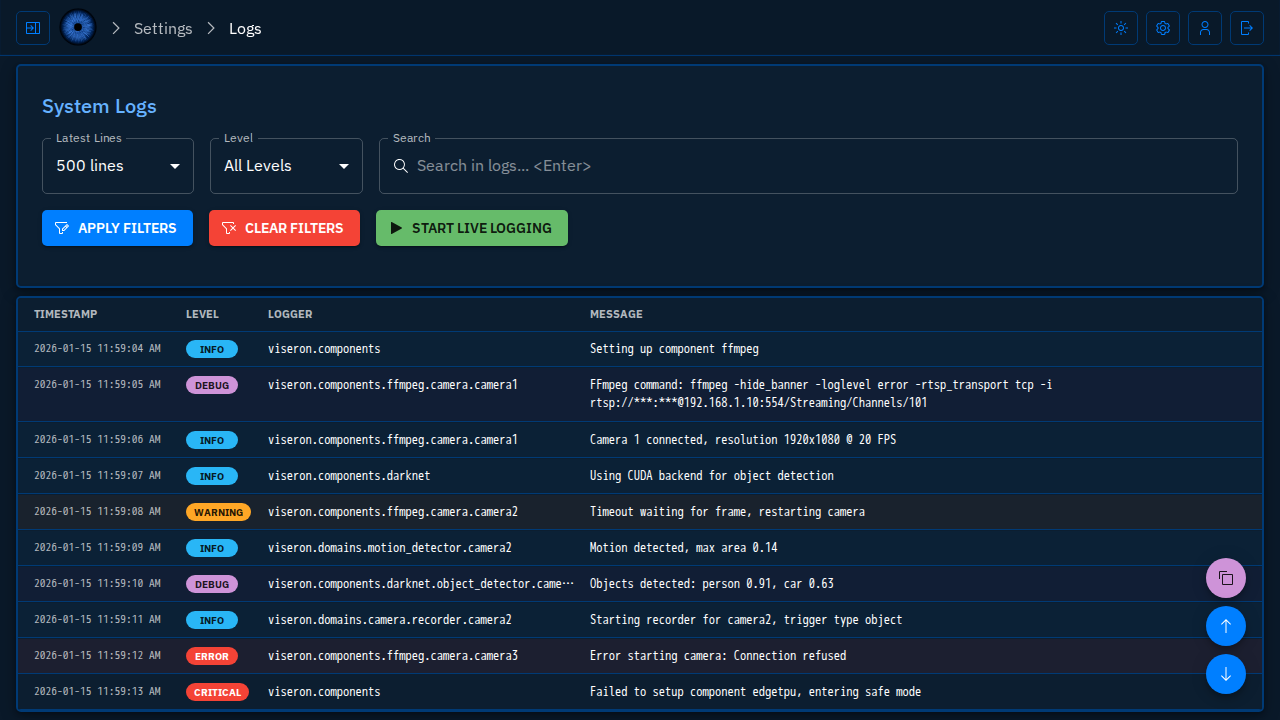This screenshot has height=720, width=1280.
Task: Click the 'Using CUDA backend' message
Action: tap(712, 476)
